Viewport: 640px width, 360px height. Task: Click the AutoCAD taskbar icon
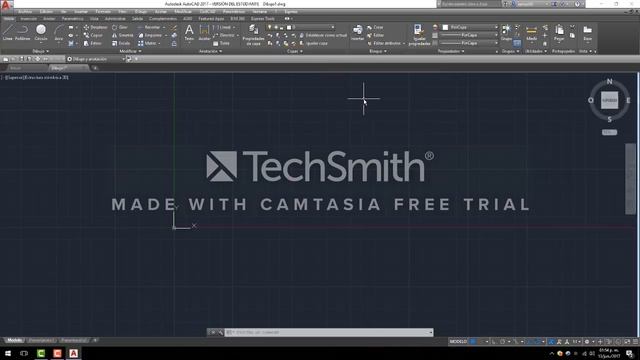pyautogui.click(x=73, y=353)
